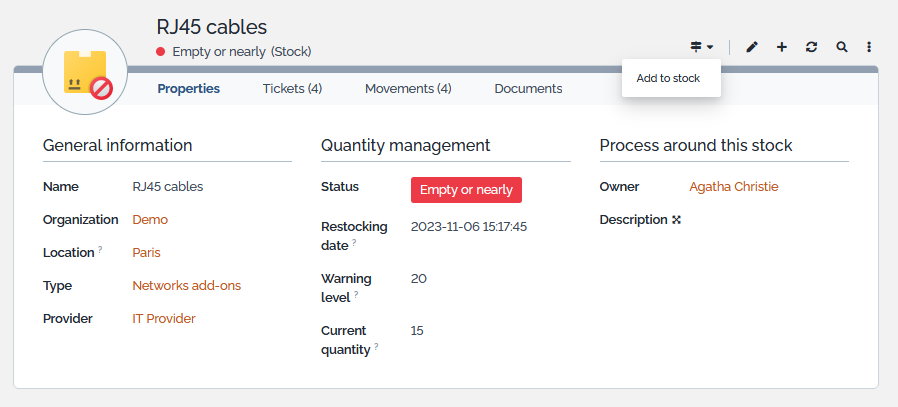Click the help mark beside Current quantity
Image resolution: width=898 pixels, height=407 pixels.
pos(376,346)
